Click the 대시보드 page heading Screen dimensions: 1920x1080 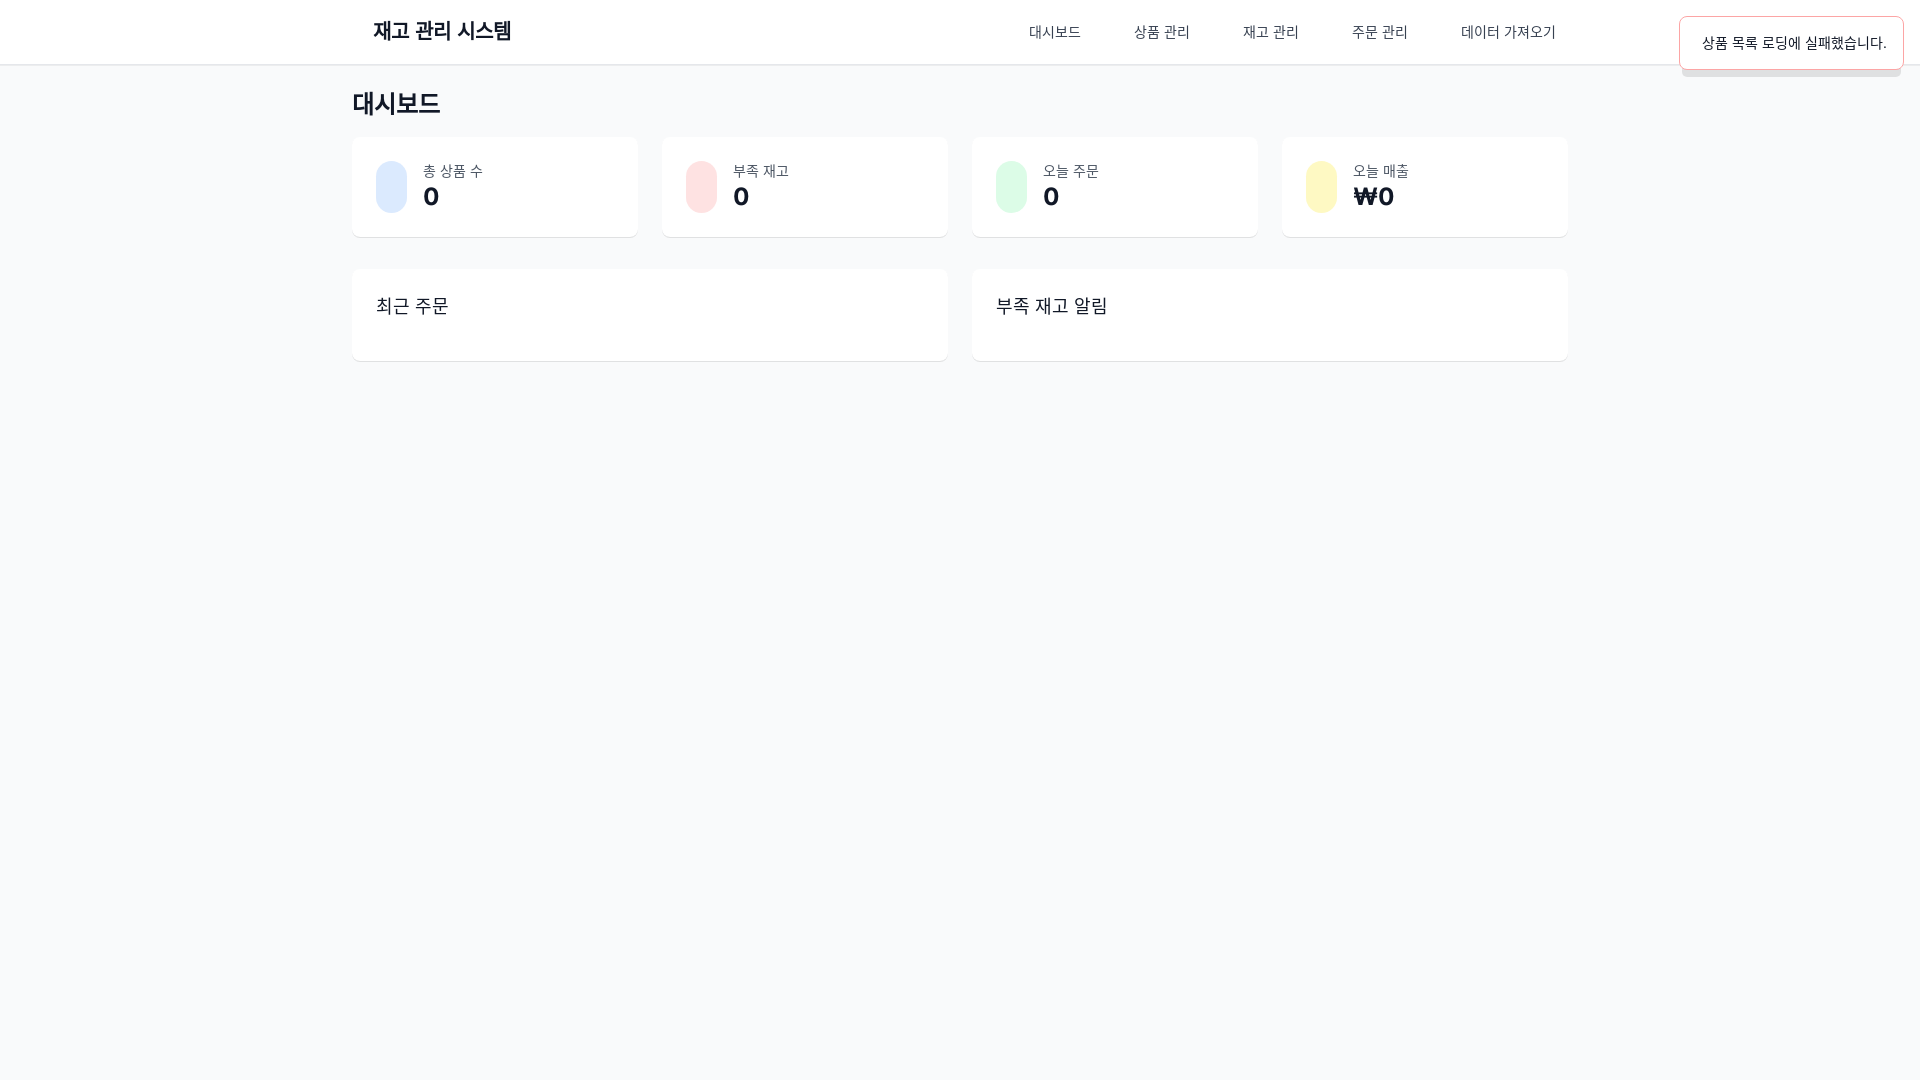396,103
